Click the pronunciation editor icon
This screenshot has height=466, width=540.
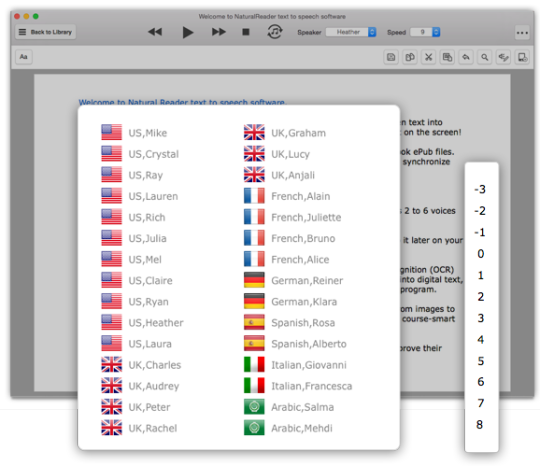(503, 57)
